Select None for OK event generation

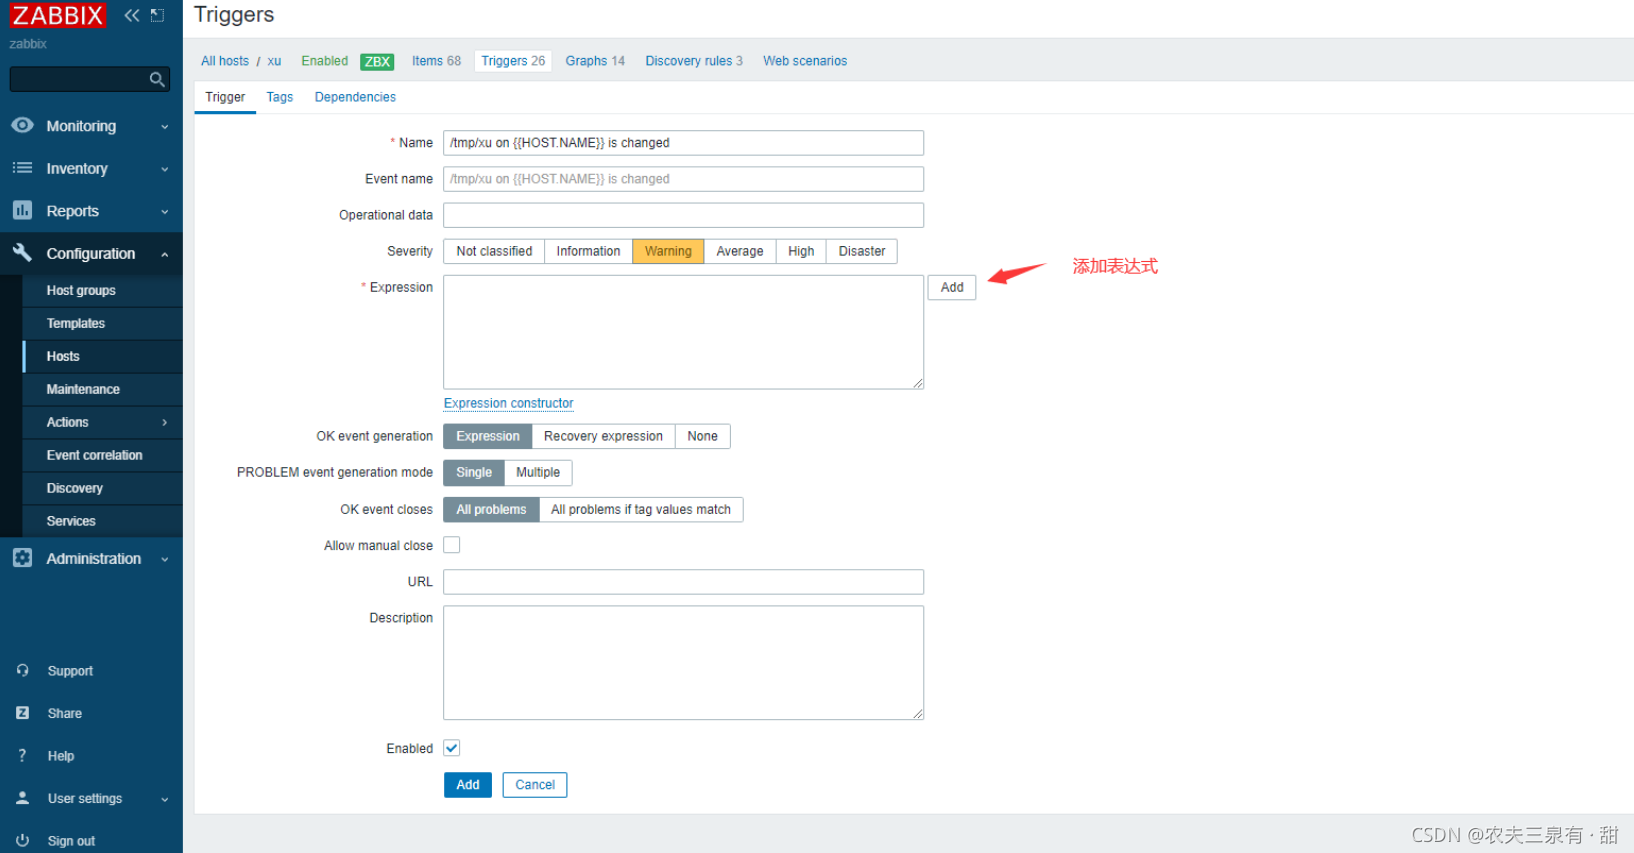pos(702,436)
